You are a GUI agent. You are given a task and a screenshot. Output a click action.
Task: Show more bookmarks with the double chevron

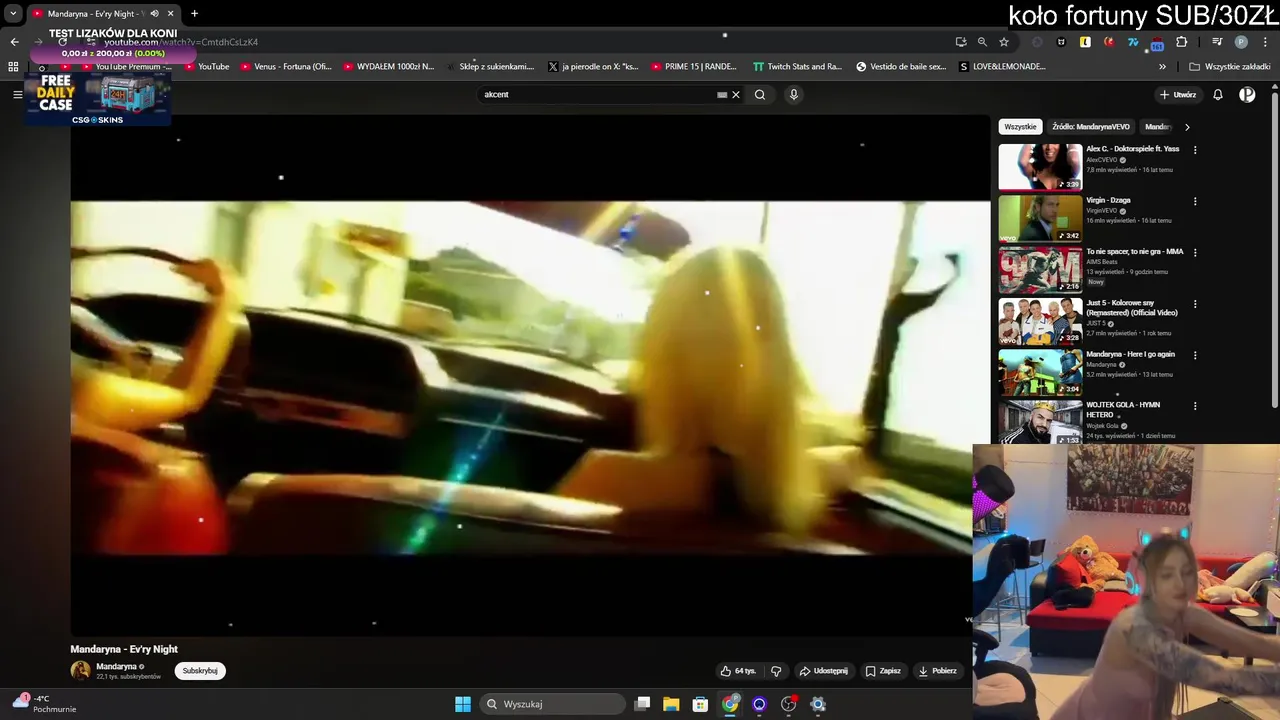point(1162,67)
